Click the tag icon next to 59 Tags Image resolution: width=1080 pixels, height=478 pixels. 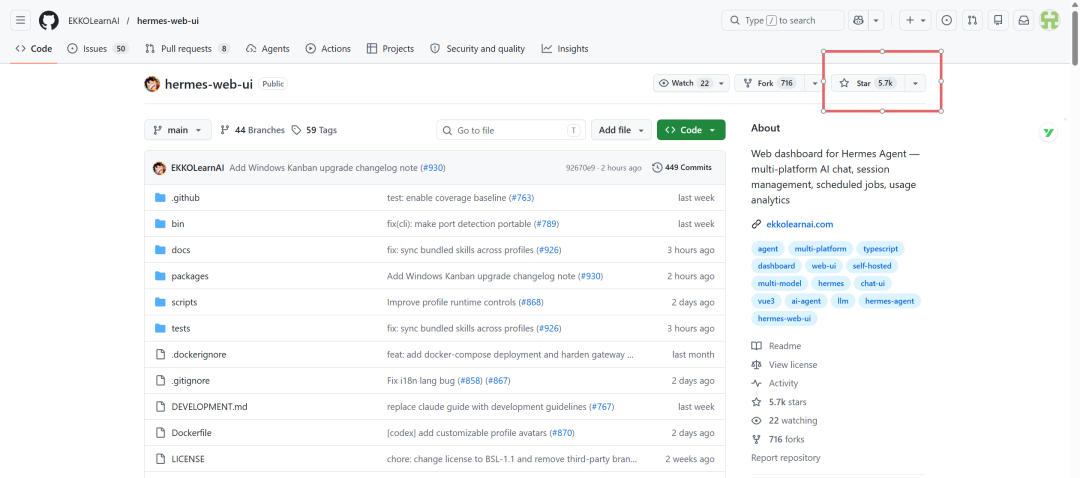click(296, 130)
